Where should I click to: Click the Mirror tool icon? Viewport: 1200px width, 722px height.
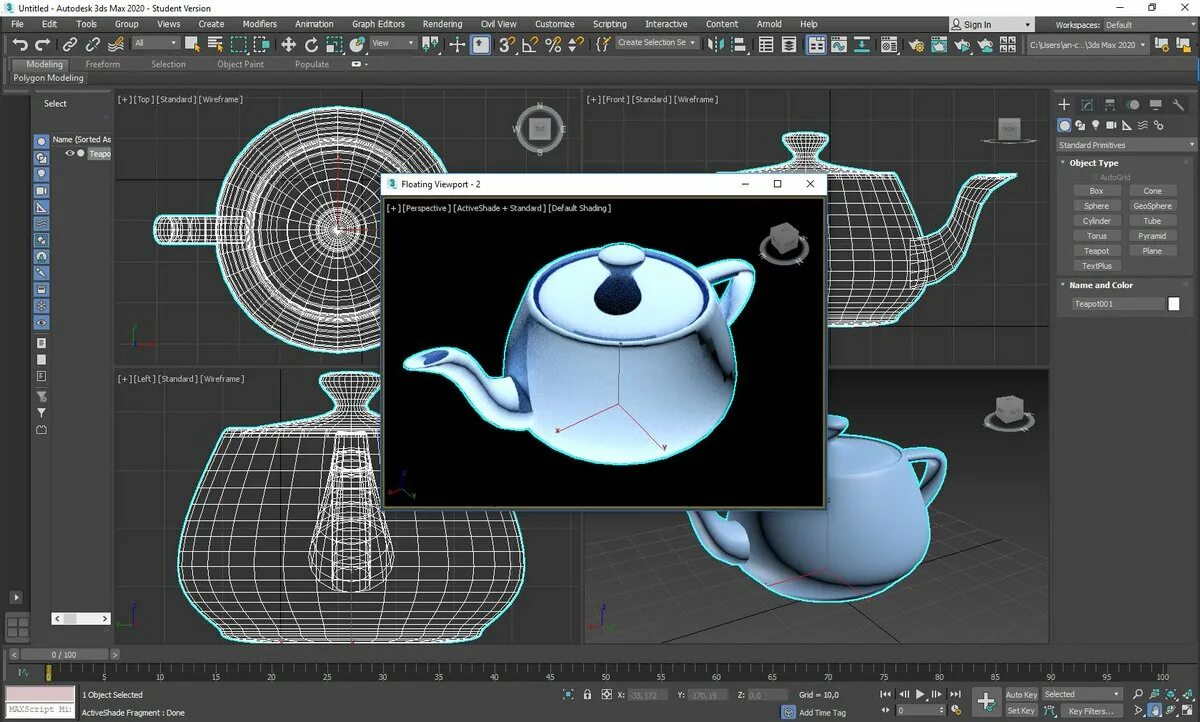click(x=716, y=44)
